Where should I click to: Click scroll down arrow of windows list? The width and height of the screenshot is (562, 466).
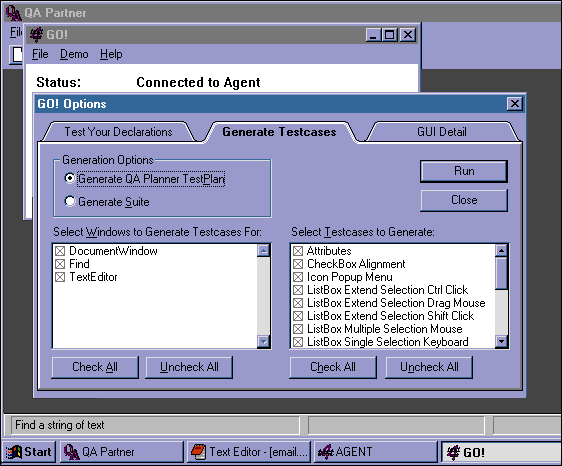point(263,341)
